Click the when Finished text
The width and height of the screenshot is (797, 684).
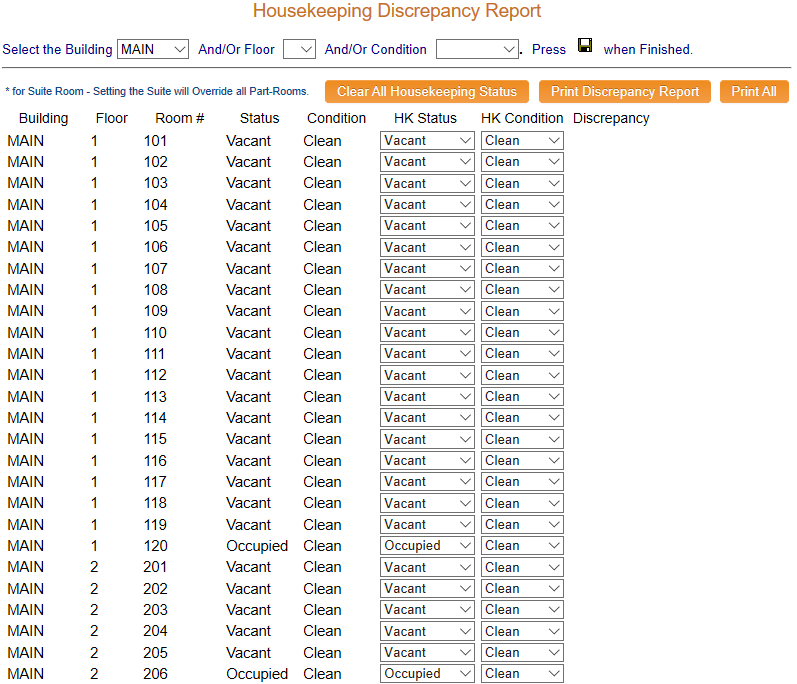[x=648, y=49]
